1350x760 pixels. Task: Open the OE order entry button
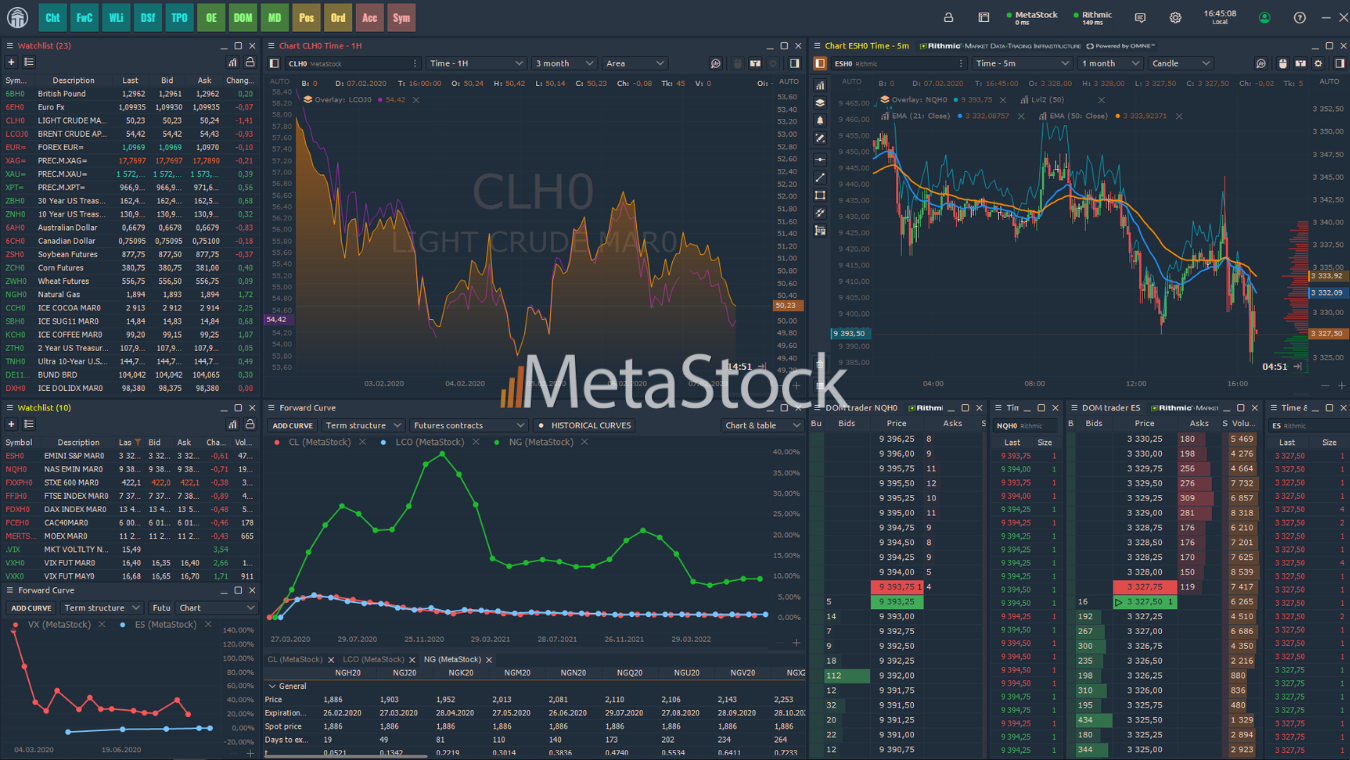point(211,17)
